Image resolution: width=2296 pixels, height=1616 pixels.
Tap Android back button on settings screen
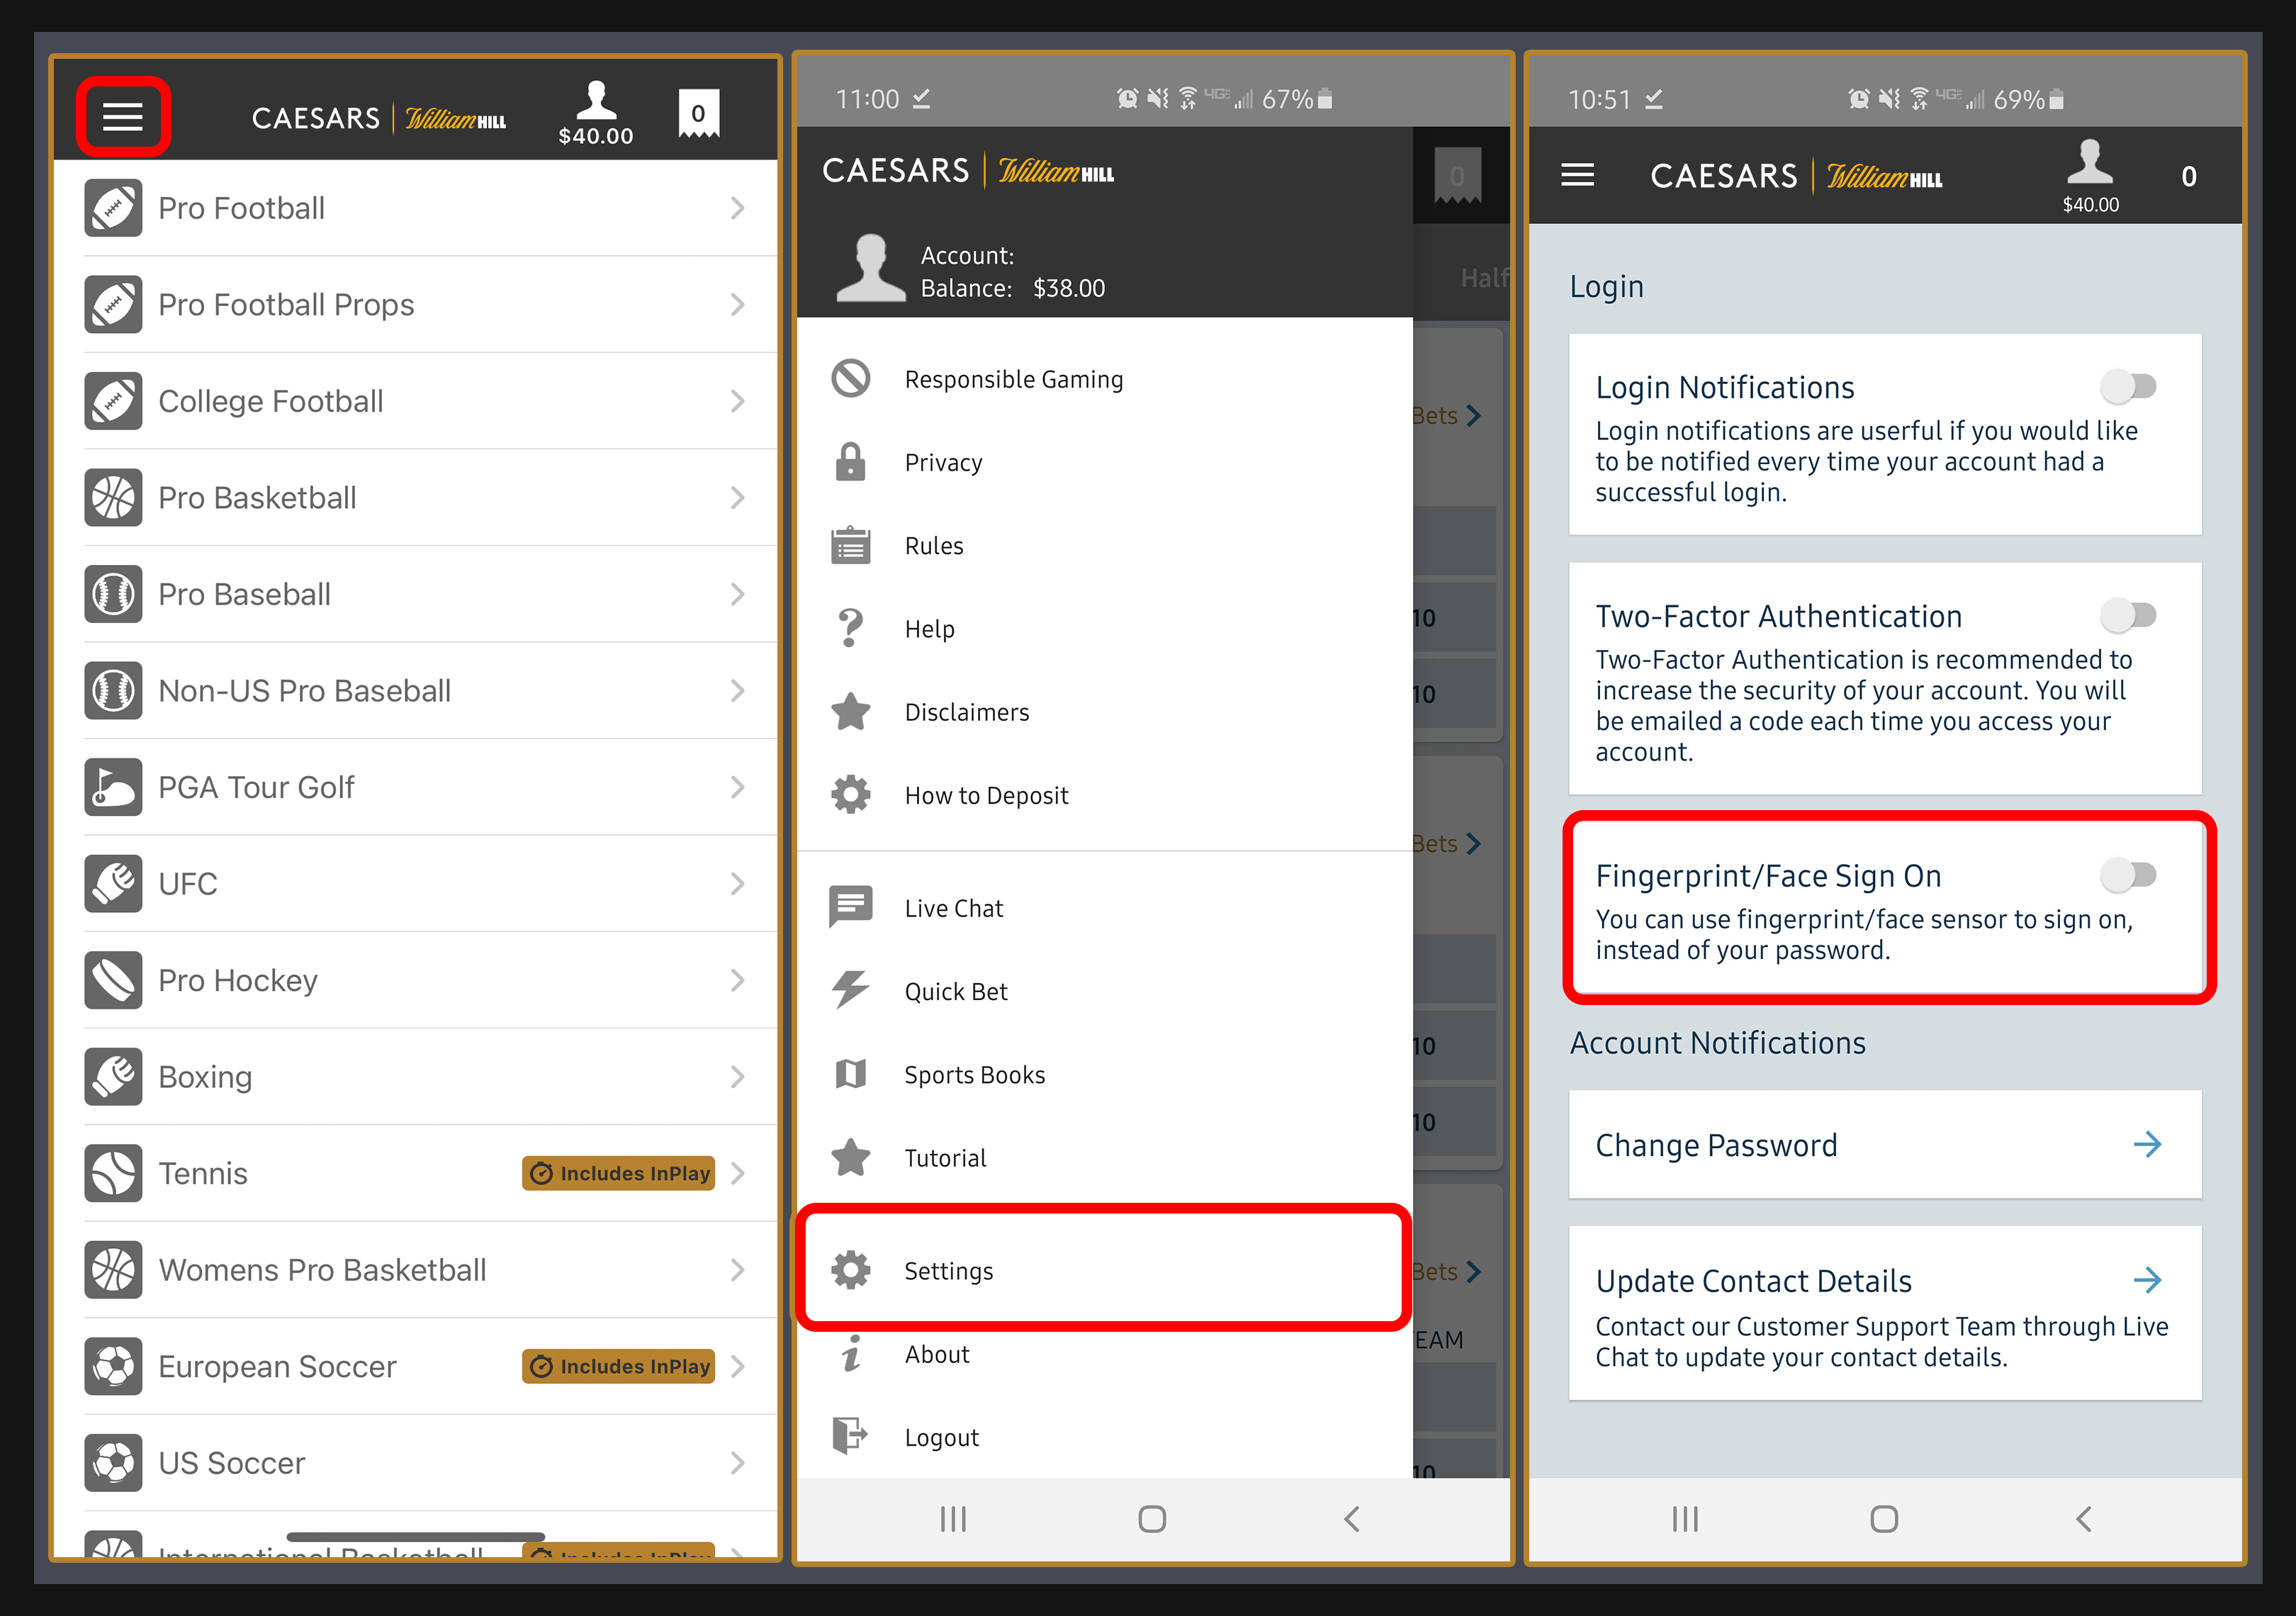(2084, 1519)
